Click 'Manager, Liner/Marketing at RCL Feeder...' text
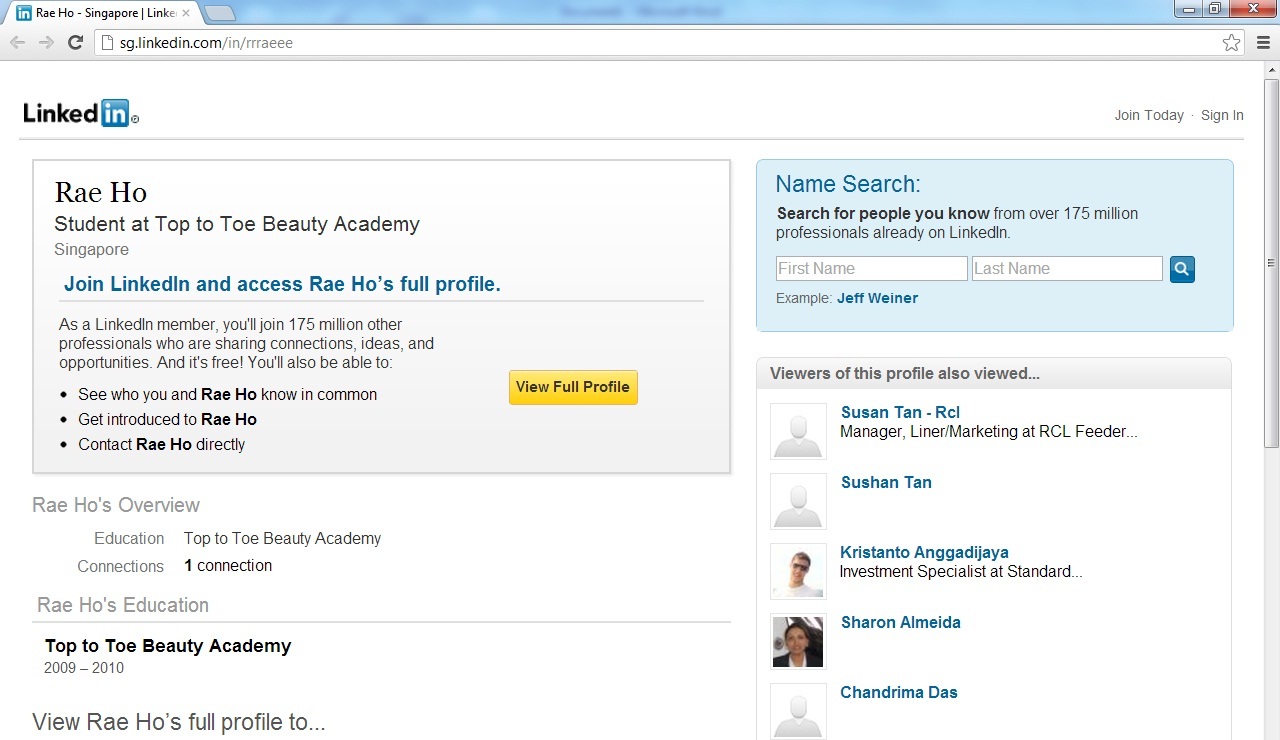 click(x=989, y=432)
